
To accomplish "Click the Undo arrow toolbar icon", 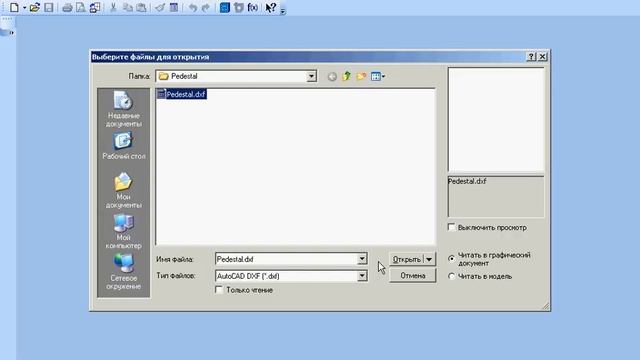I will (x=193, y=7).
